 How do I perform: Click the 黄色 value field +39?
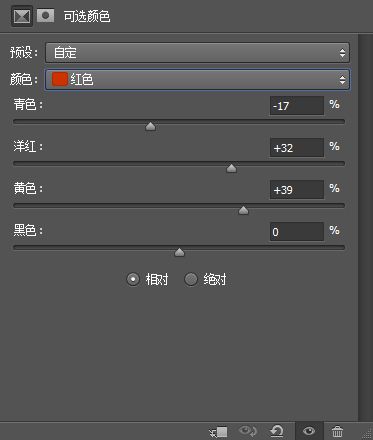(297, 190)
